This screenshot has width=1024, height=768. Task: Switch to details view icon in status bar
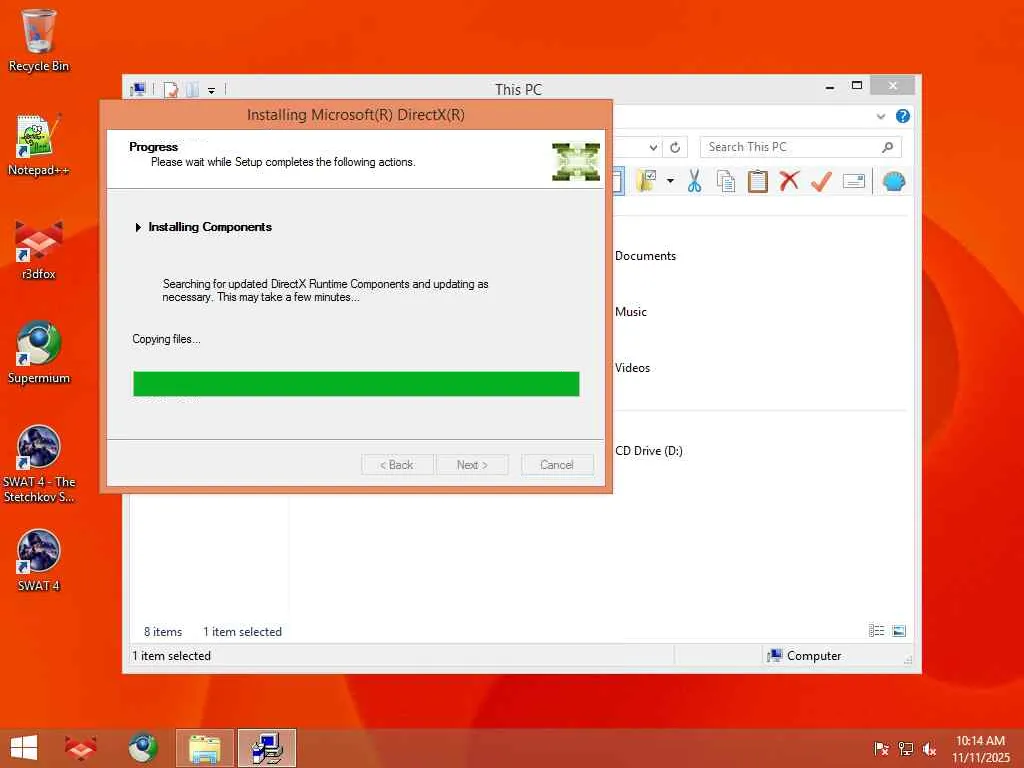tap(876, 631)
